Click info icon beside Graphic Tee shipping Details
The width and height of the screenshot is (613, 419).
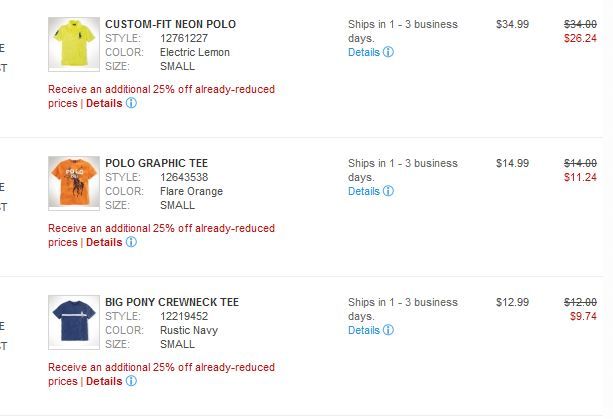388,191
